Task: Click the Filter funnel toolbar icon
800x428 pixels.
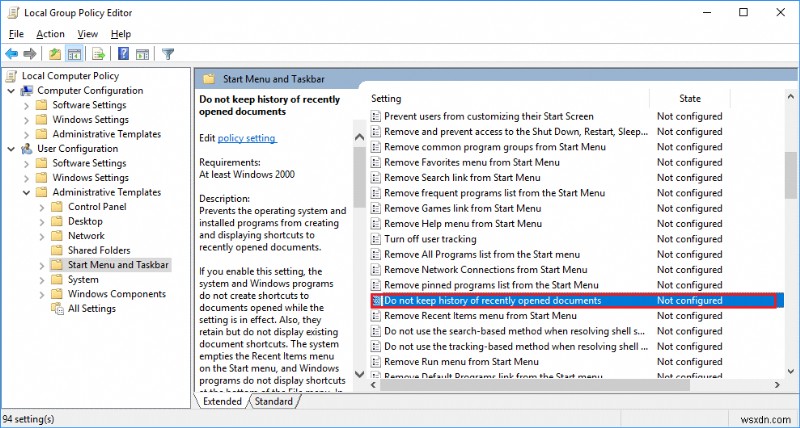Action: coord(168,54)
